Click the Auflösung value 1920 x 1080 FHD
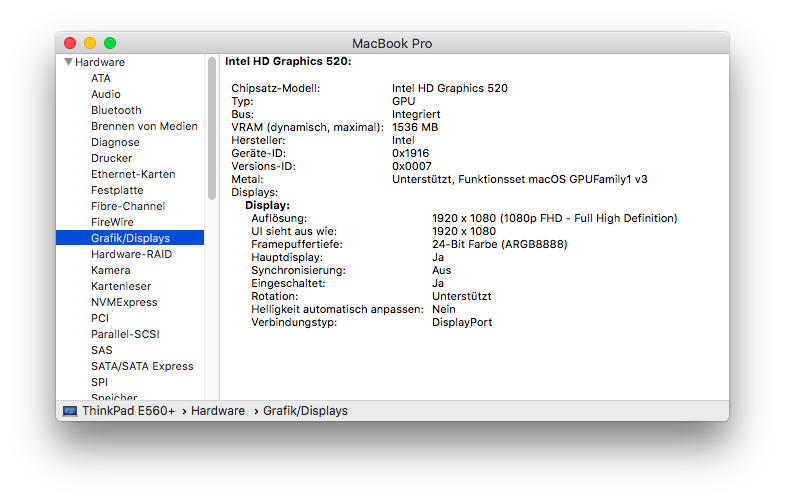The image size is (785, 501). (555, 219)
